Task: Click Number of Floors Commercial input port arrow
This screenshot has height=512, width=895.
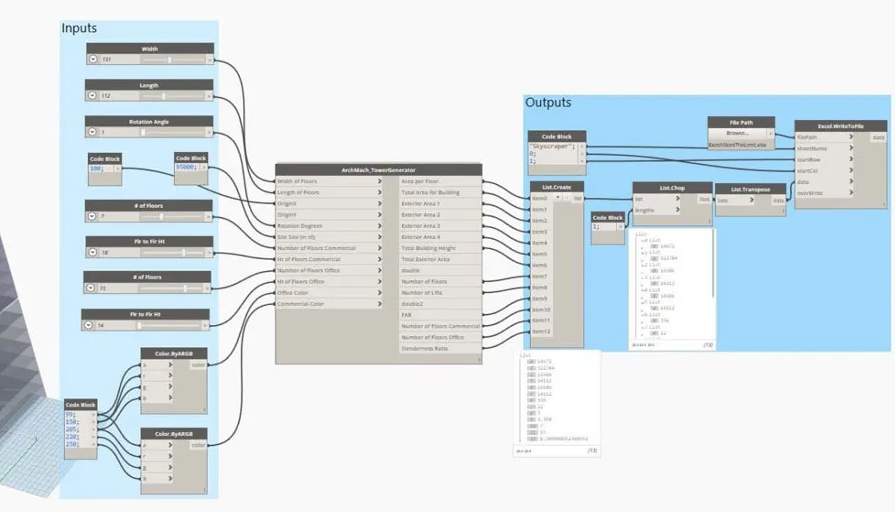Action: [380, 248]
